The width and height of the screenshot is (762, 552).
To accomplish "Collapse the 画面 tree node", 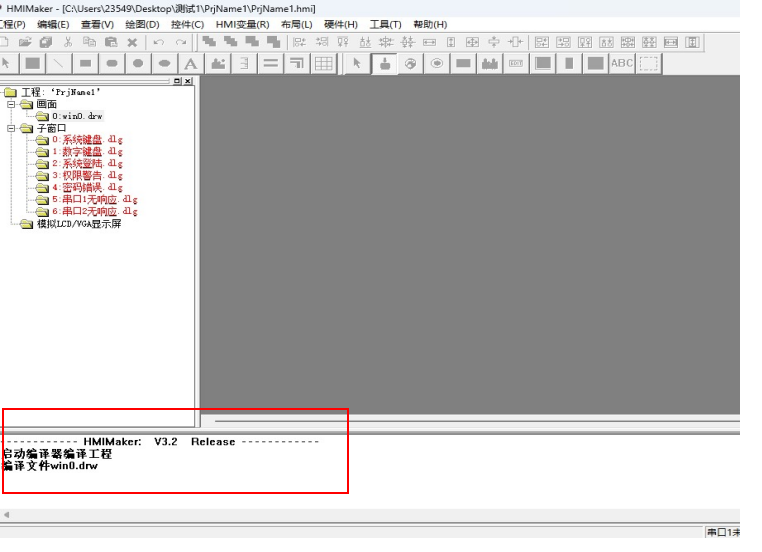I will 11,104.
